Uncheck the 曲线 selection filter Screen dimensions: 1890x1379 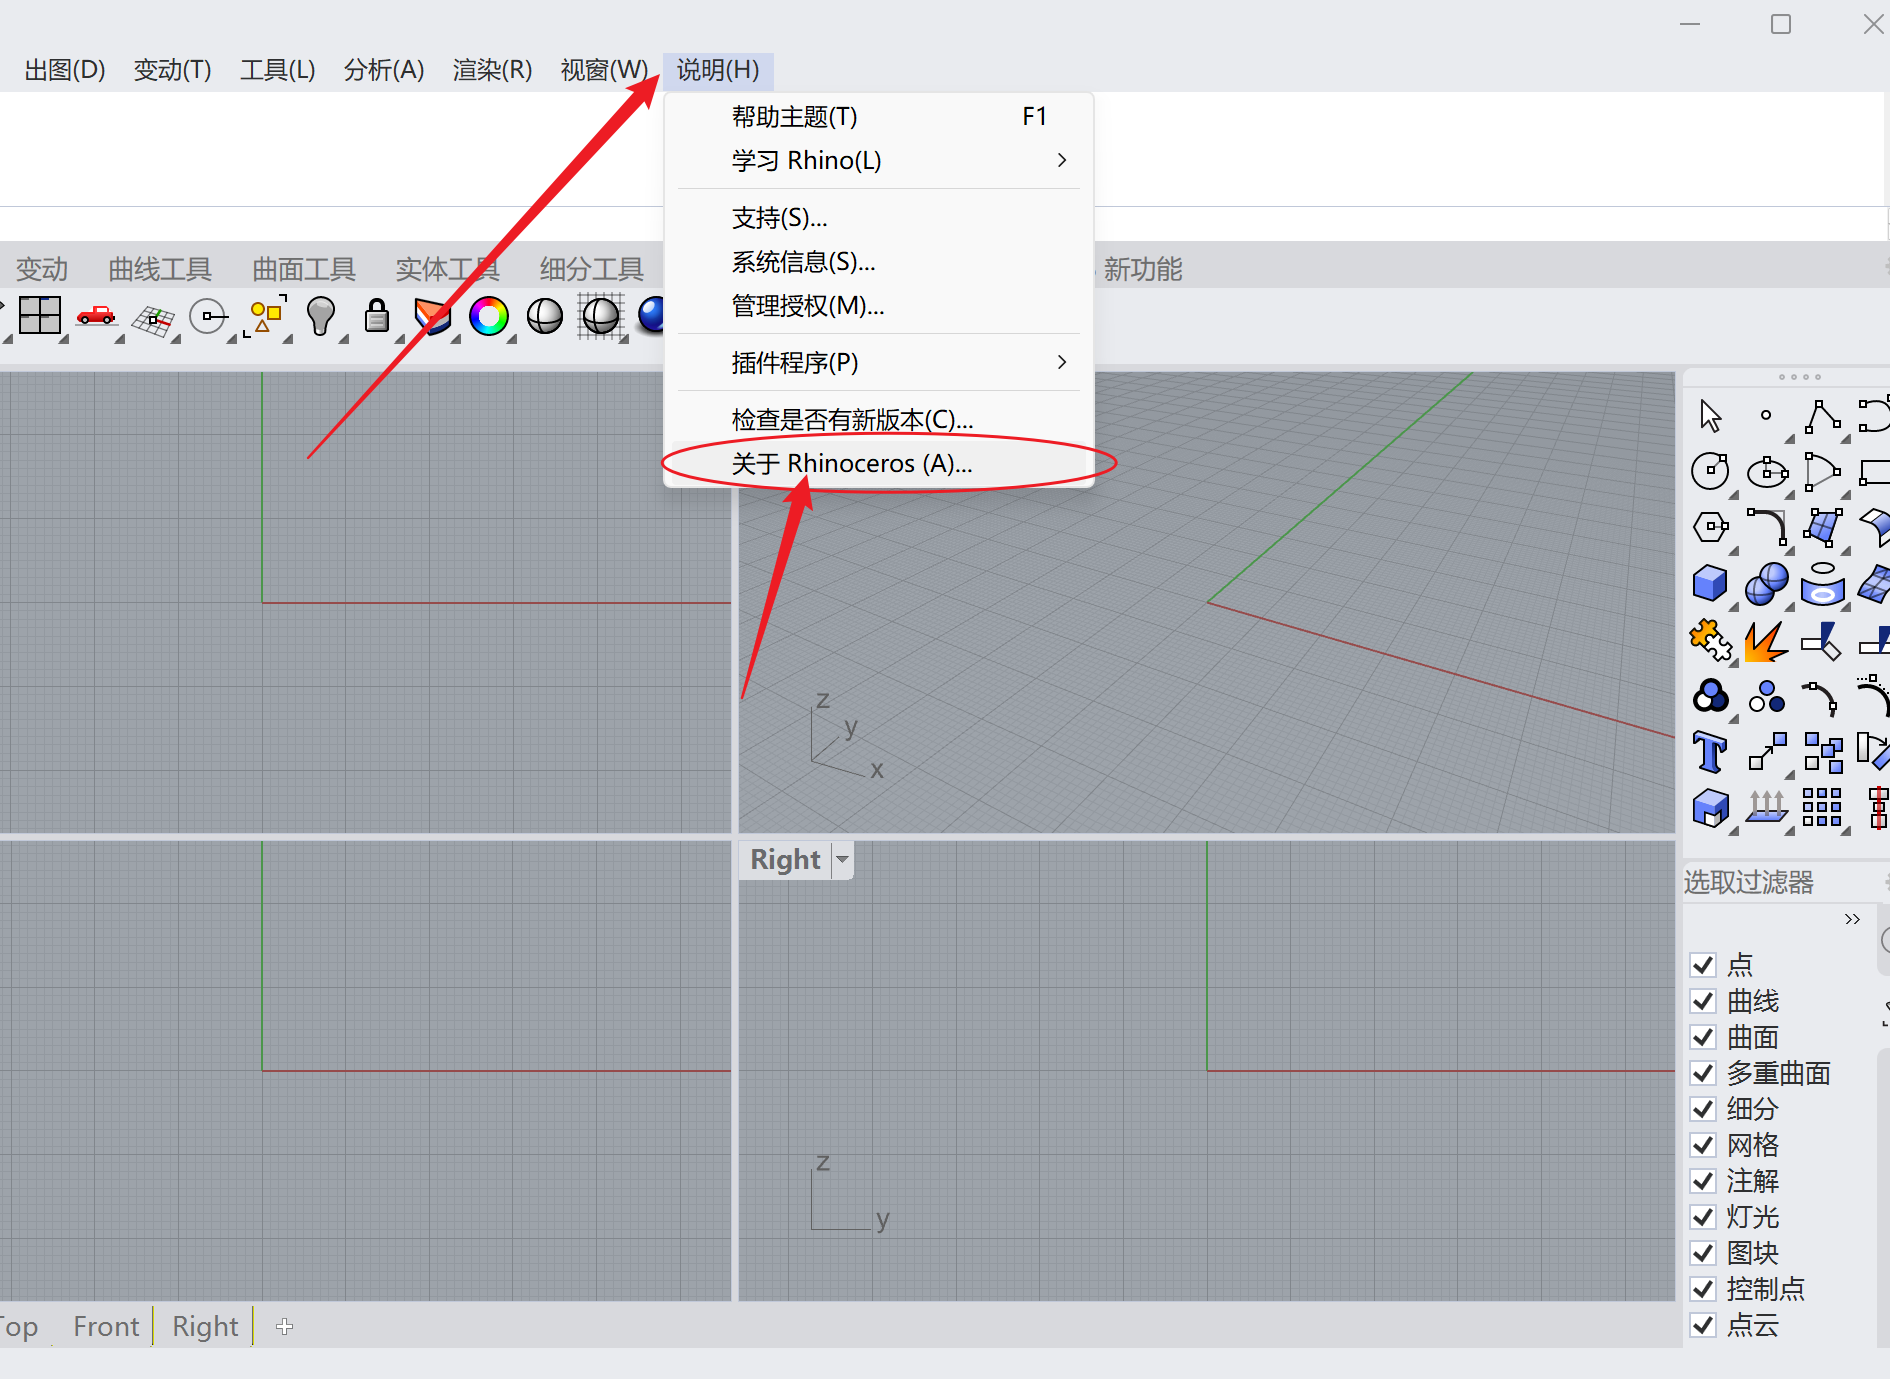point(1703,1001)
